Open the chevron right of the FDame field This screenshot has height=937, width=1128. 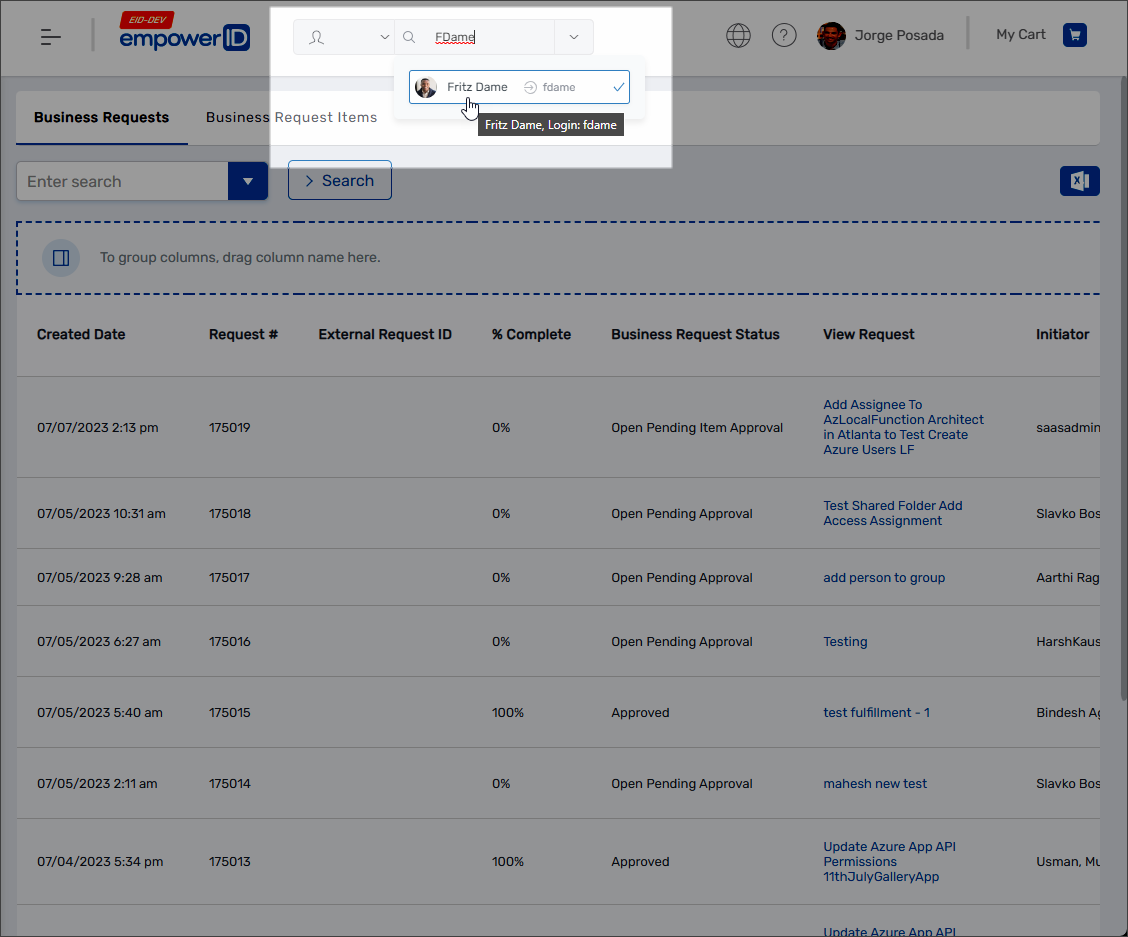point(573,35)
